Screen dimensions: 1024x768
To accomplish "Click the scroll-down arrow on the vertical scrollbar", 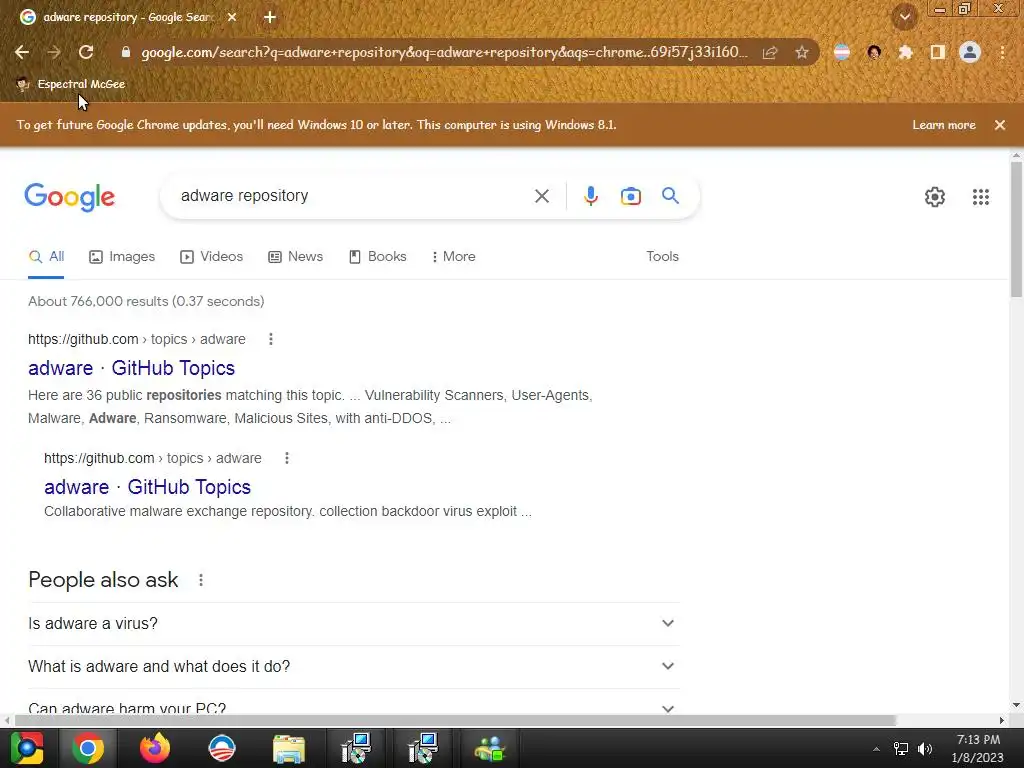I will tap(1016, 705).
